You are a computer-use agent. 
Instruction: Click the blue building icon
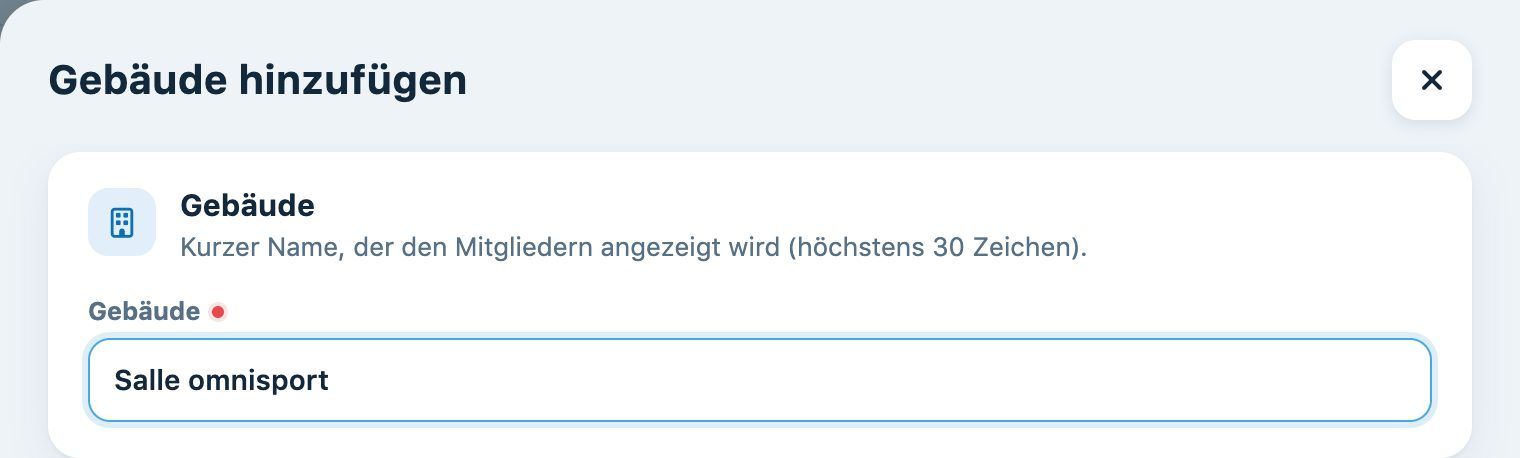122,222
